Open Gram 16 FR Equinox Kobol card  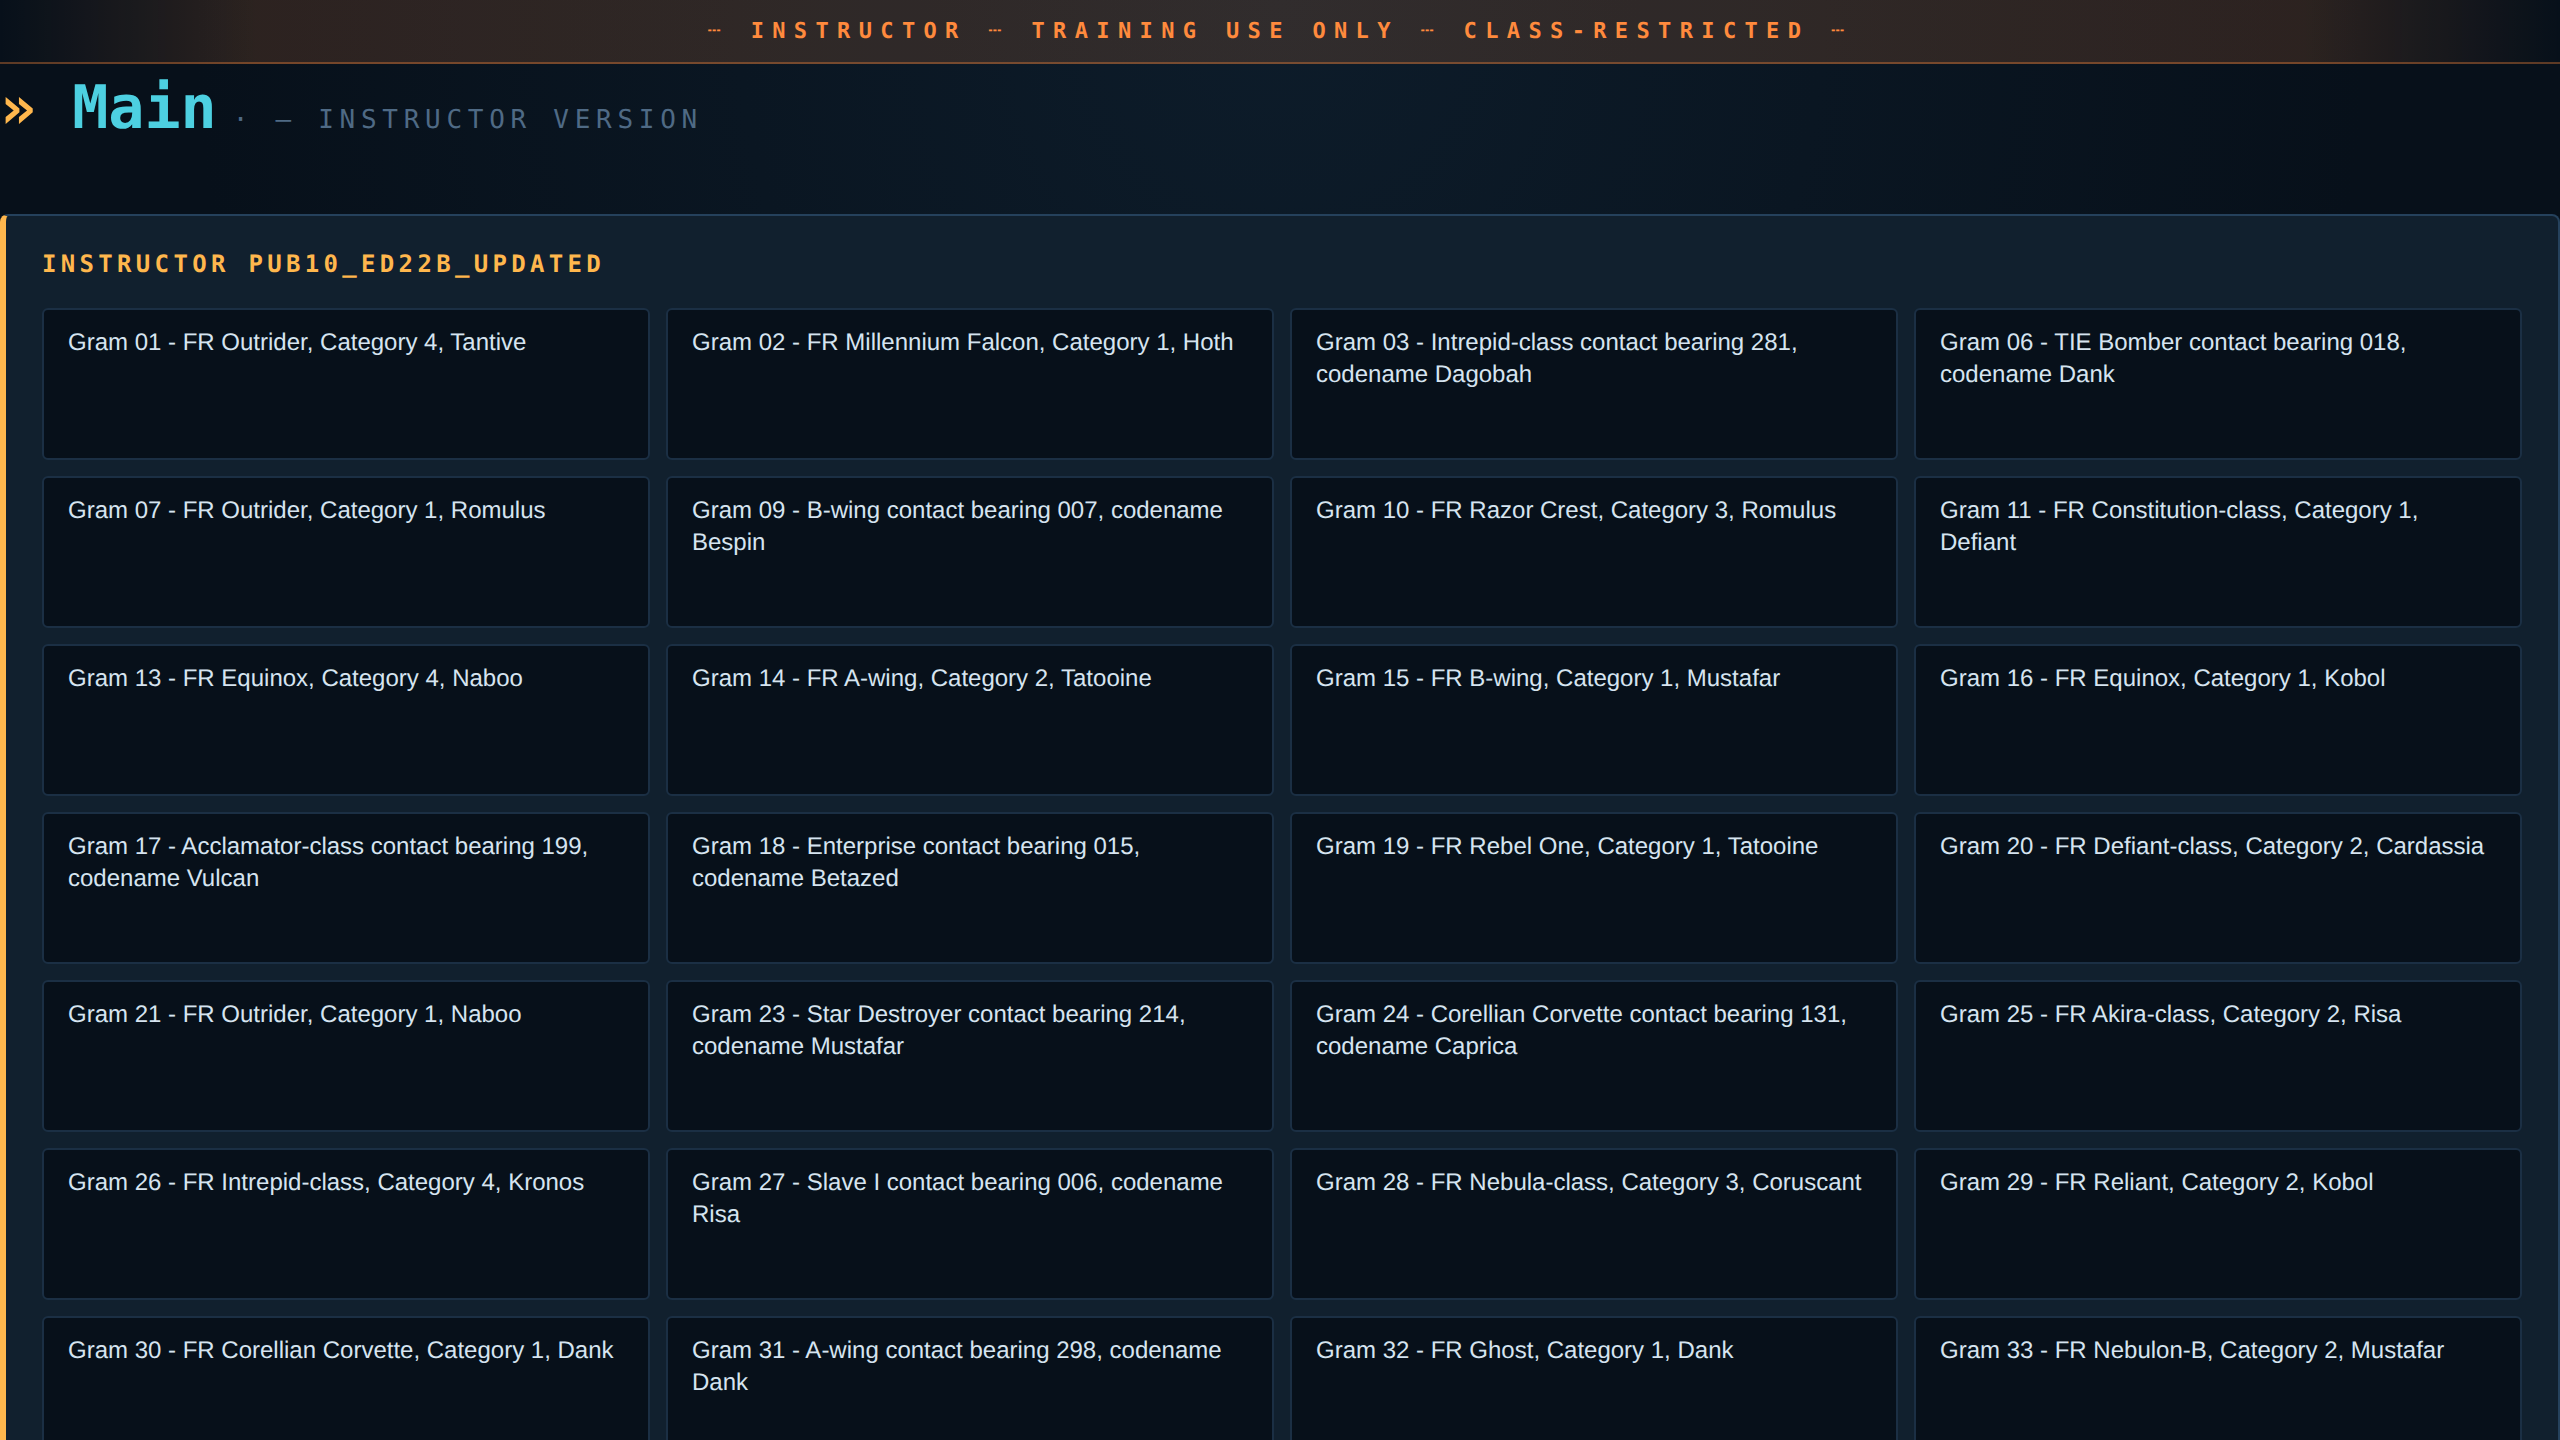2218,720
